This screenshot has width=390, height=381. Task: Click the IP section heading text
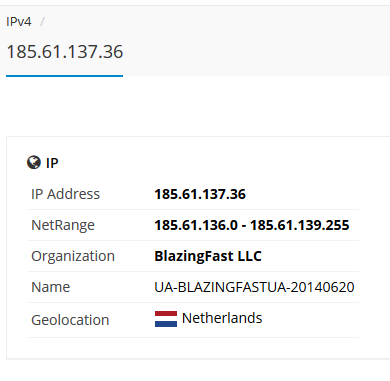coord(52,163)
